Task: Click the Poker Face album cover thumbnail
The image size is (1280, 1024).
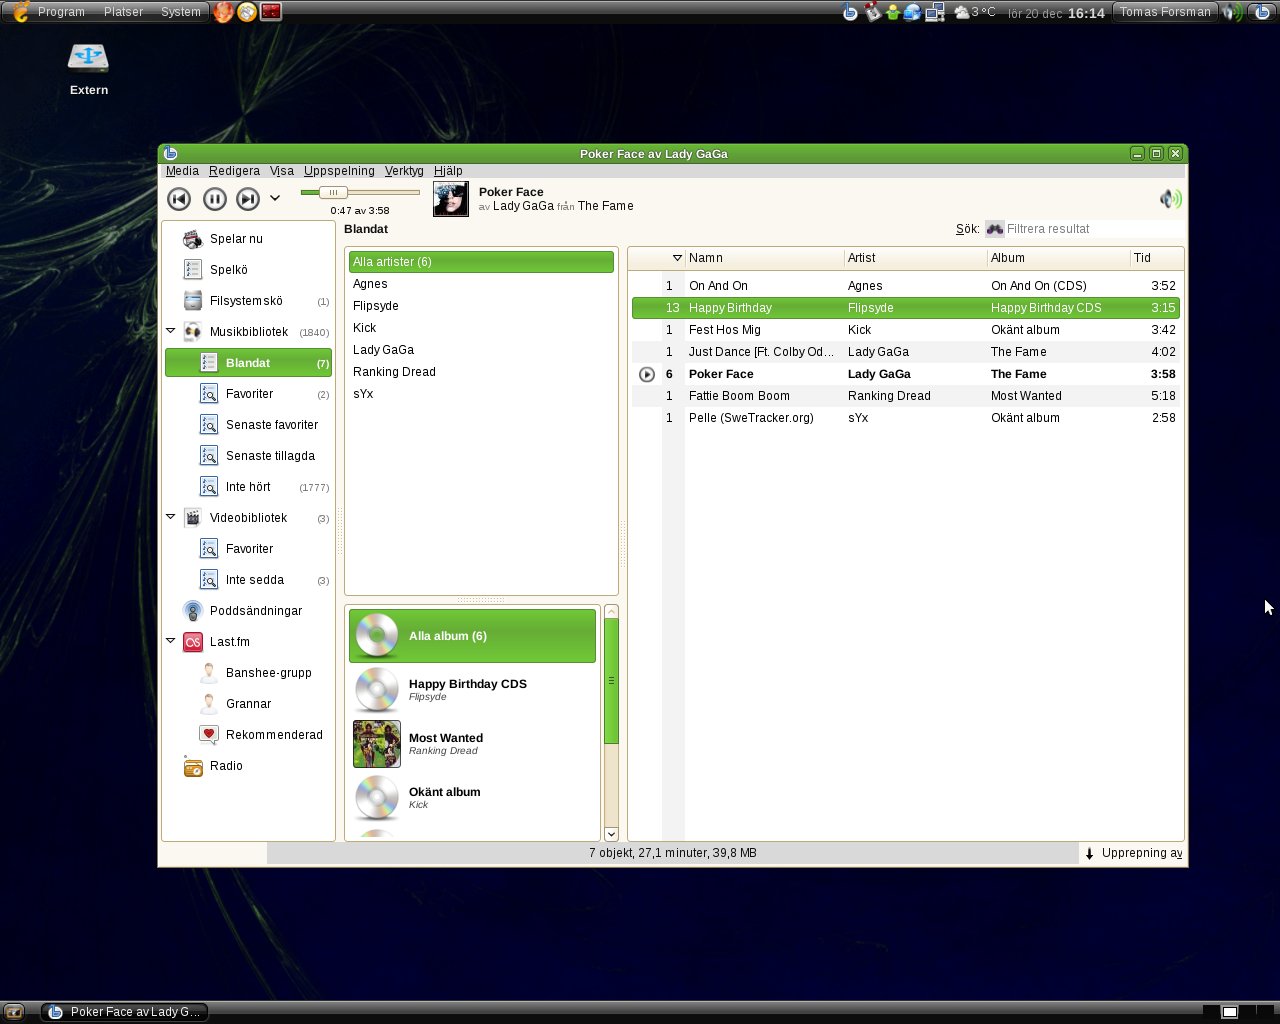Action: tap(451, 199)
